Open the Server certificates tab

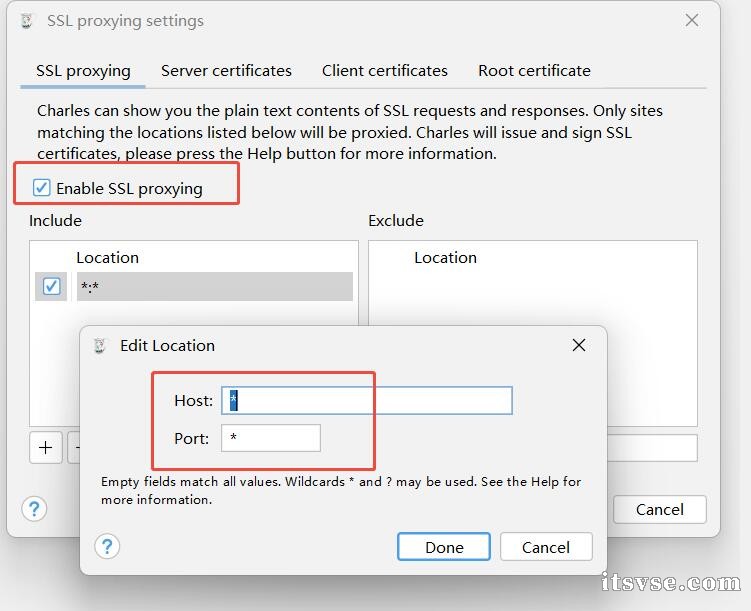pyautogui.click(x=226, y=71)
